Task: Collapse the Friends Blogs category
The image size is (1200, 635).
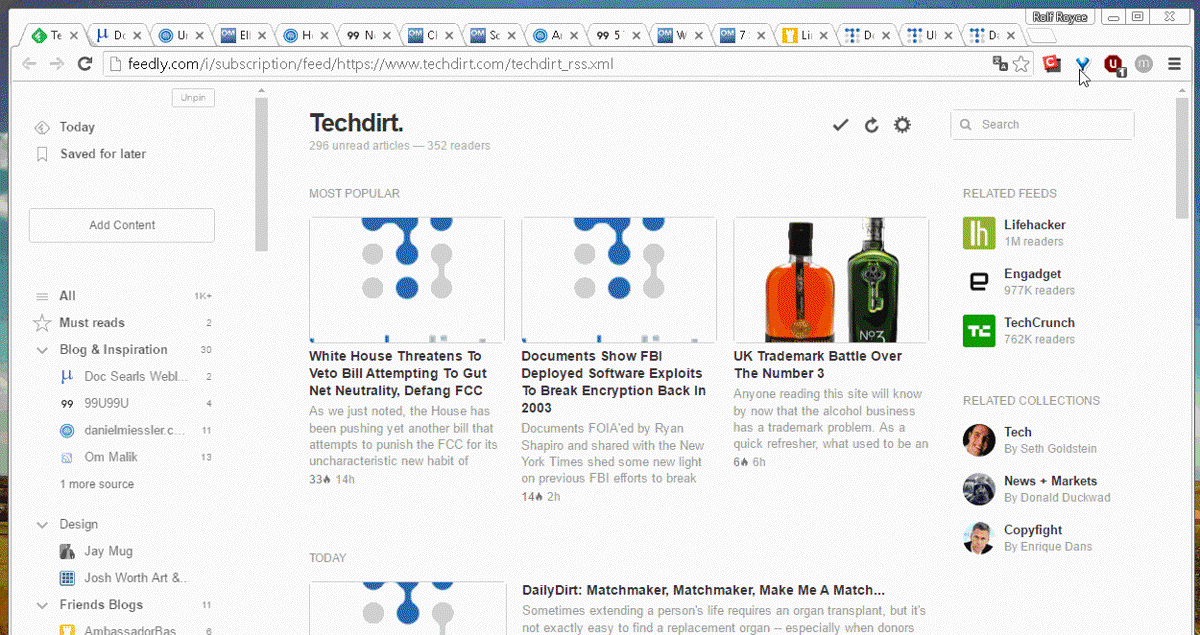Action: tap(42, 606)
